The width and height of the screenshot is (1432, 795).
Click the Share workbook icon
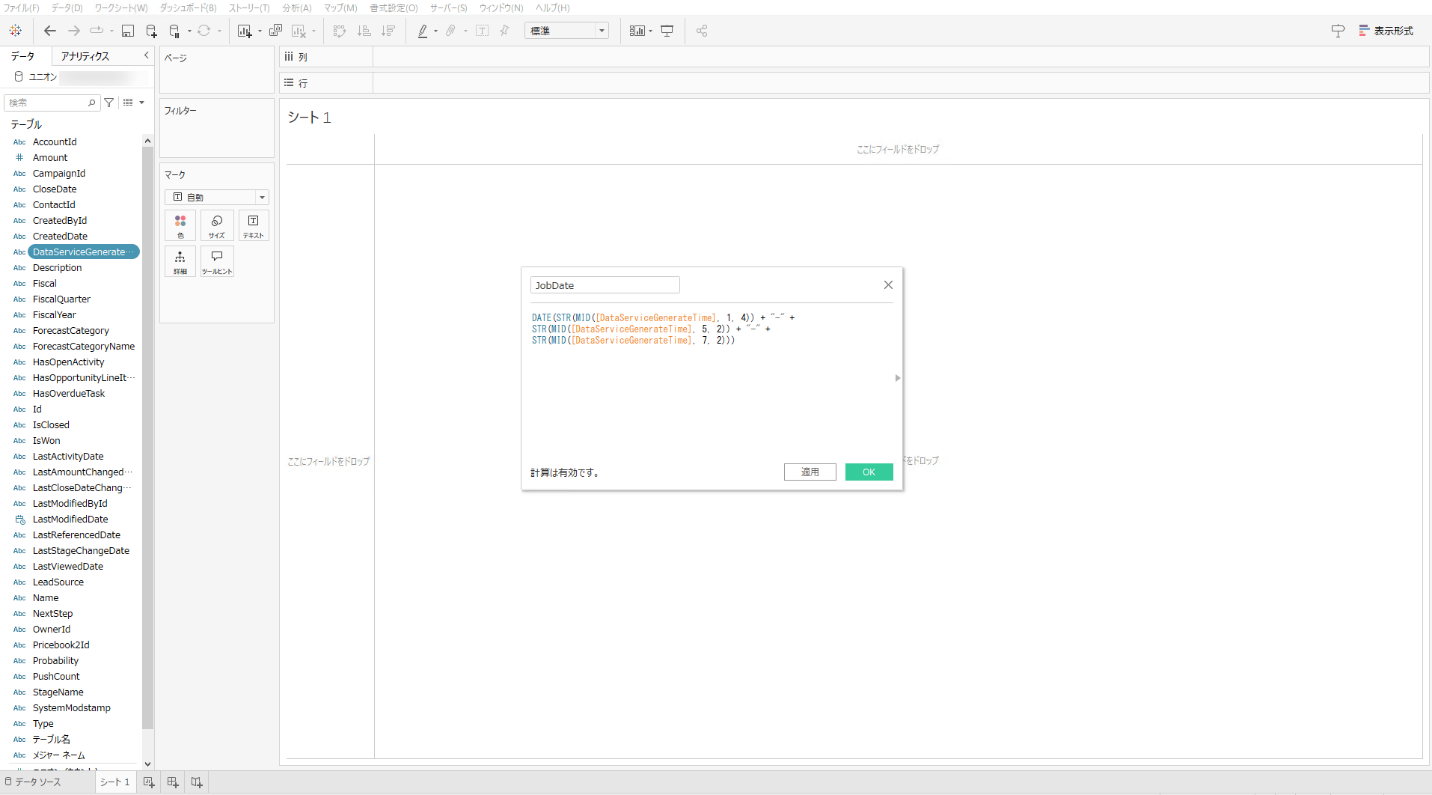click(x=702, y=31)
